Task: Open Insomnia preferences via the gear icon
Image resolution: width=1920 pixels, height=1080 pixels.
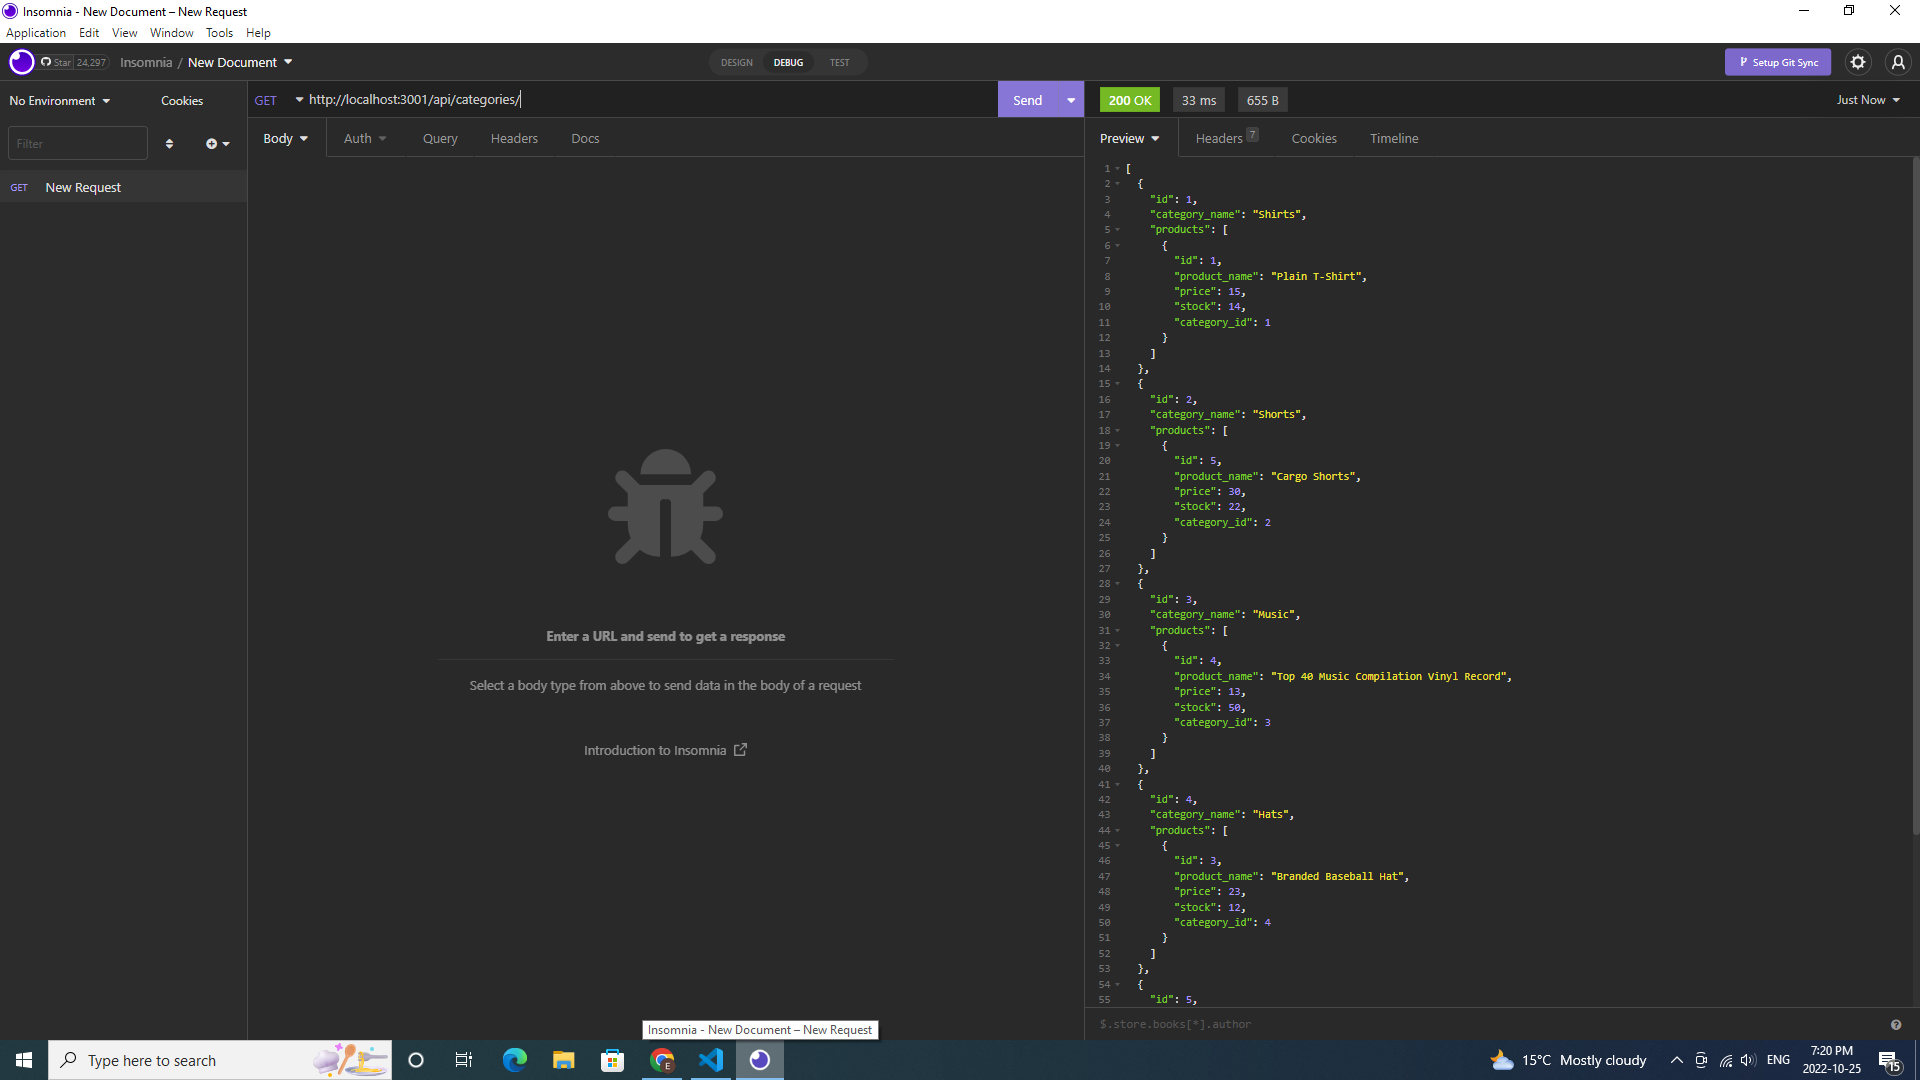Action: pos(1858,62)
